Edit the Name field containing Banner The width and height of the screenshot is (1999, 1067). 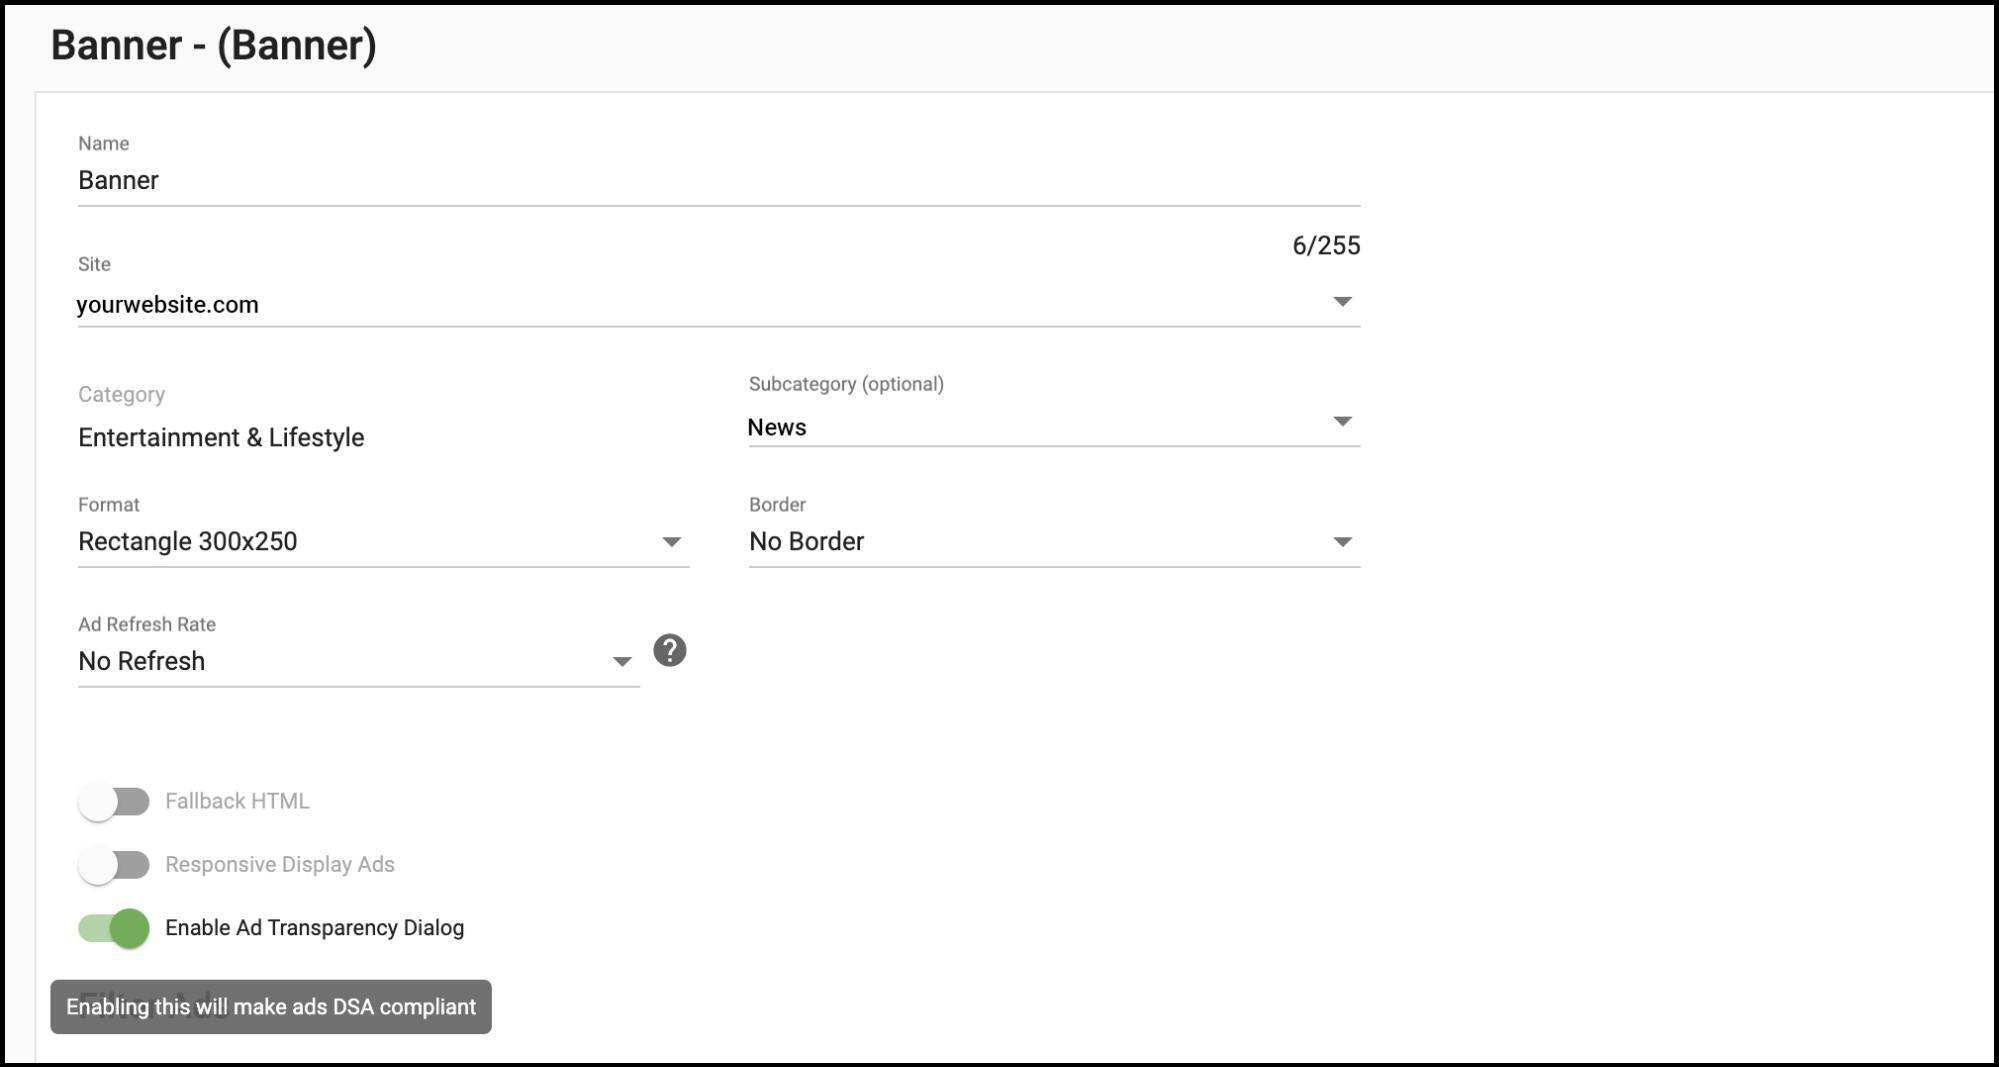point(700,180)
